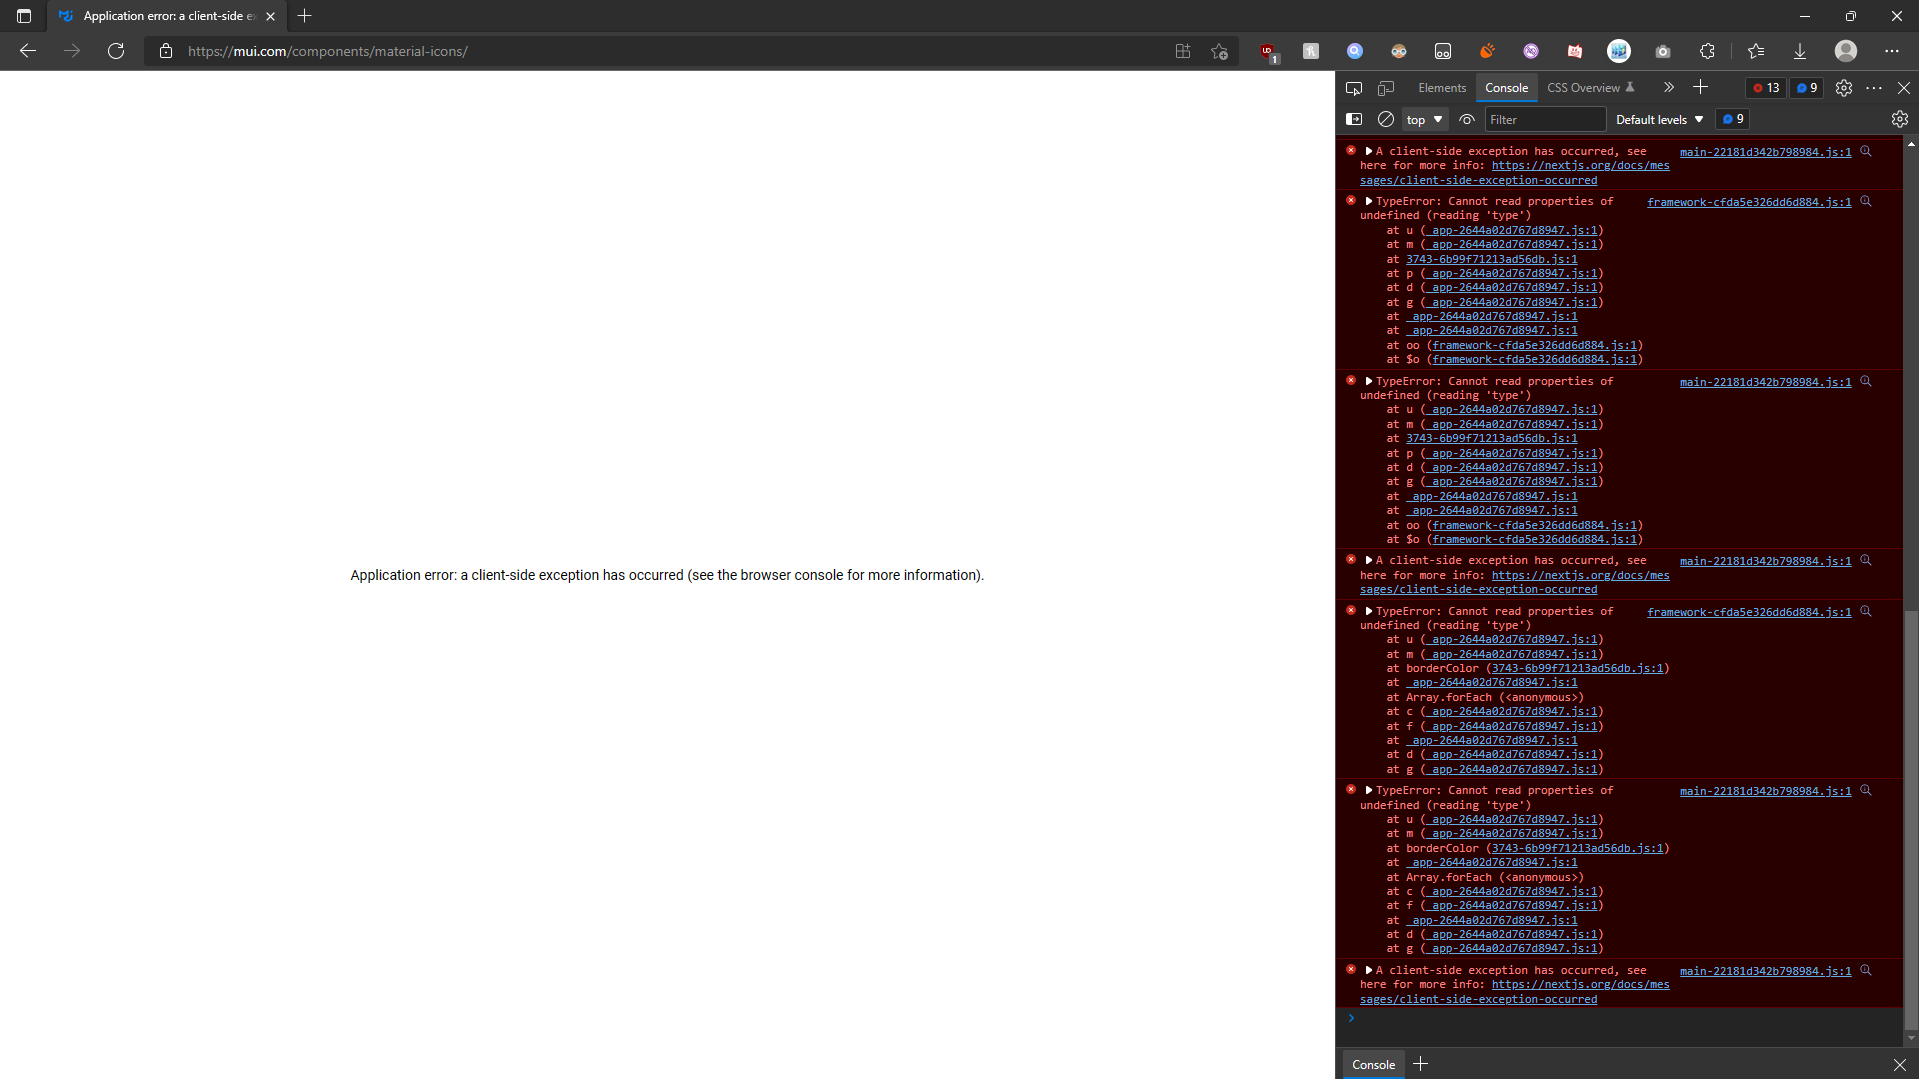Image resolution: width=1919 pixels, height=1079 pixels.
Task: Open the top frame context dropdown
Action: (1424, 119)
